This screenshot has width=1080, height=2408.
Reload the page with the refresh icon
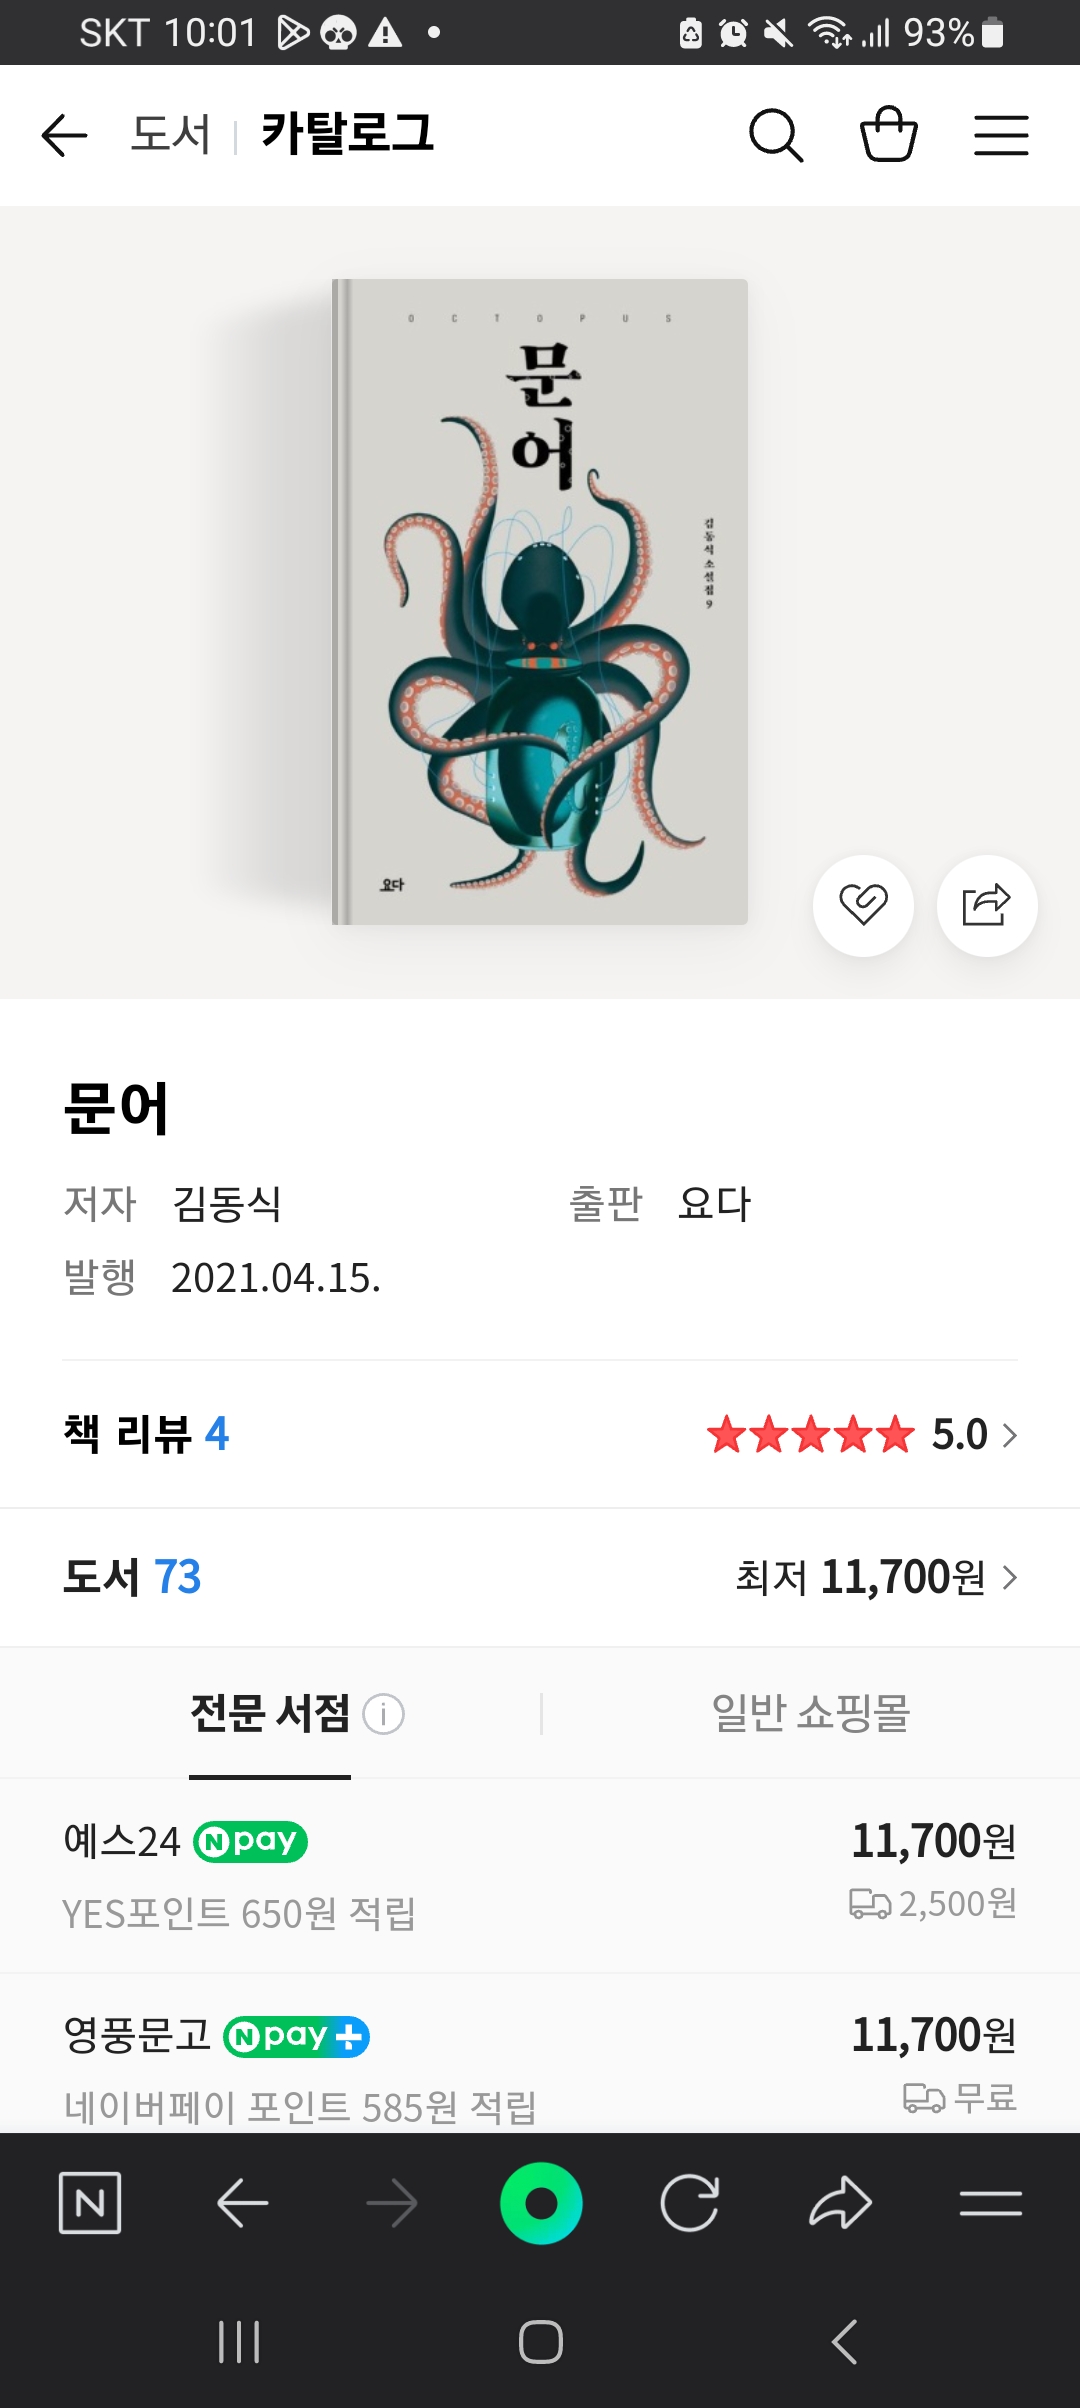[690, 2202]
